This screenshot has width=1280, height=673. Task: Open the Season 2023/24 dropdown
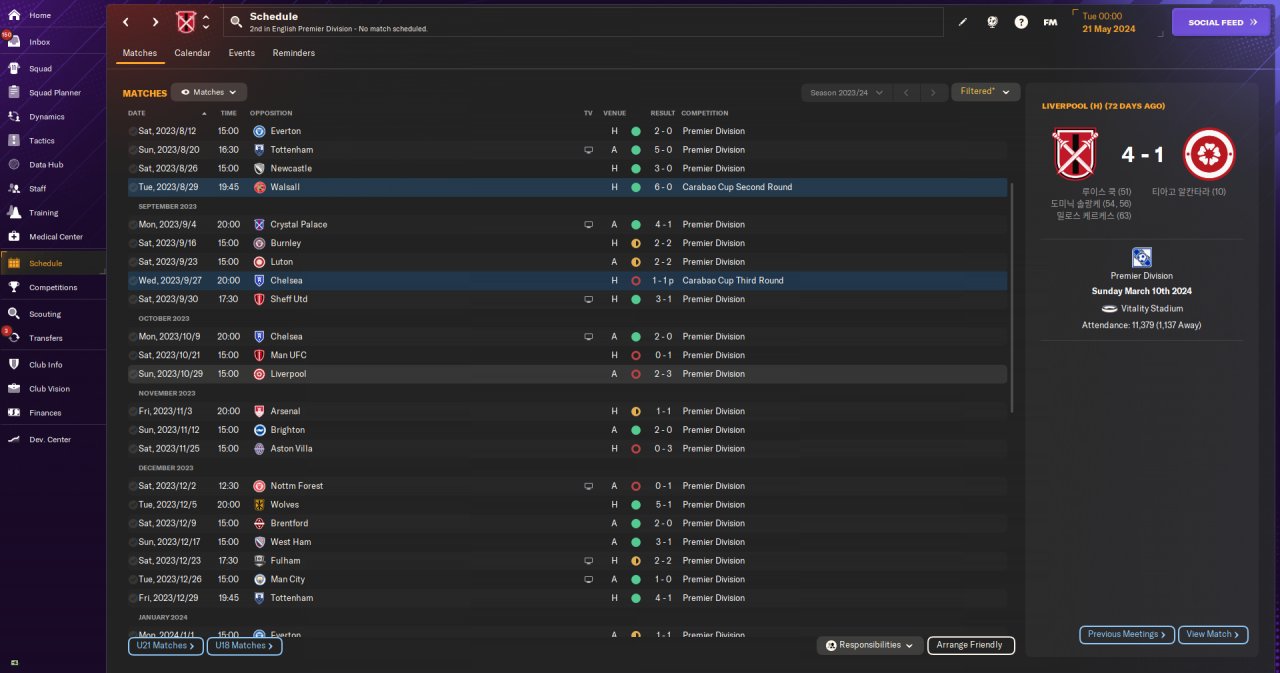(x=846, y=92)
